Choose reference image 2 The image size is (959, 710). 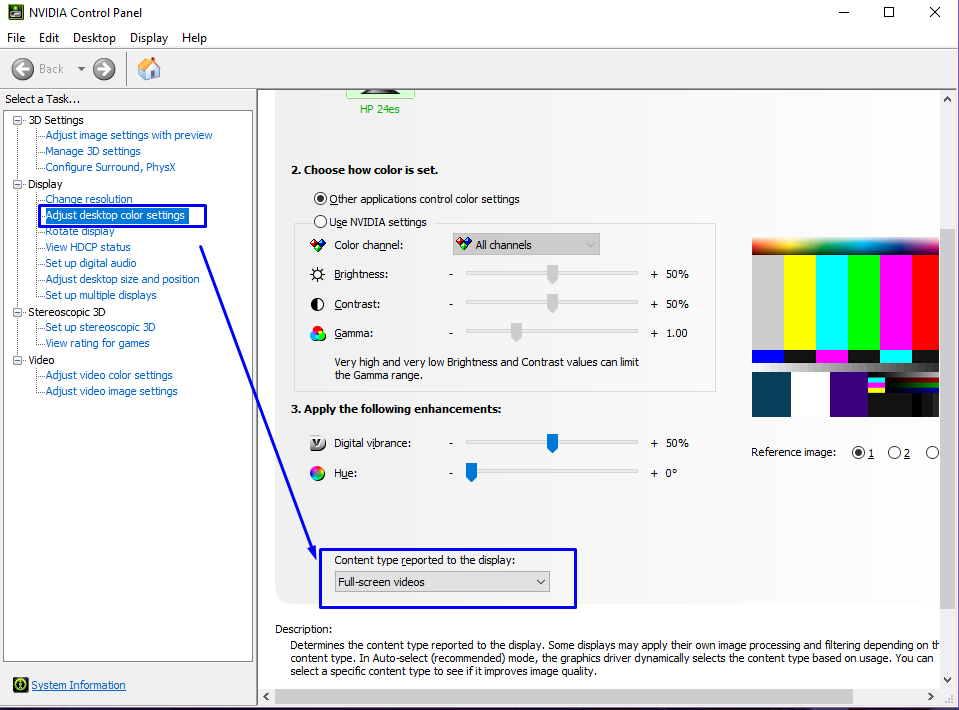click(894, 453)
